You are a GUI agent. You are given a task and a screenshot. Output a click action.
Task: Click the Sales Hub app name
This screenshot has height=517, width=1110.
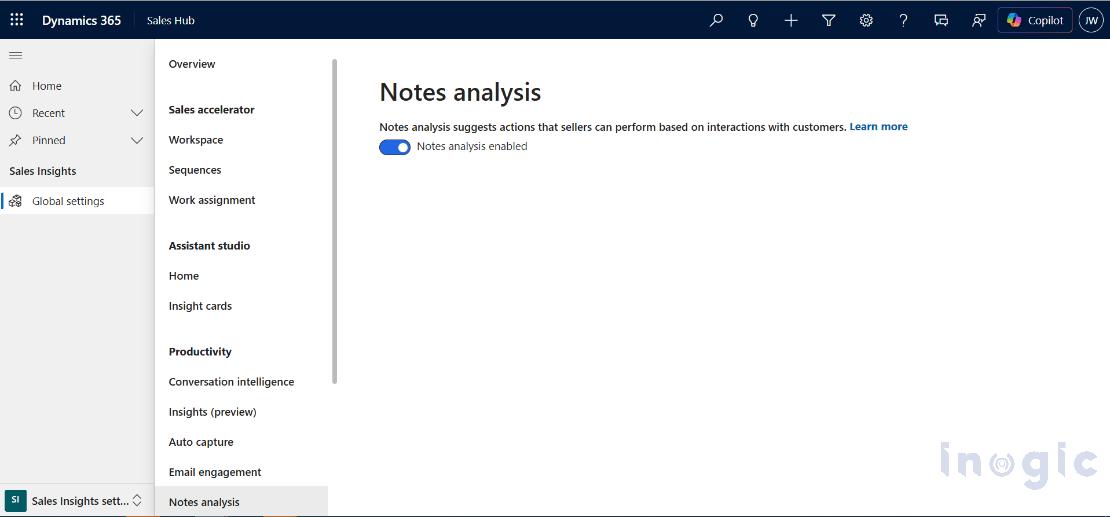pyautogui.click(x=171, y=21)
